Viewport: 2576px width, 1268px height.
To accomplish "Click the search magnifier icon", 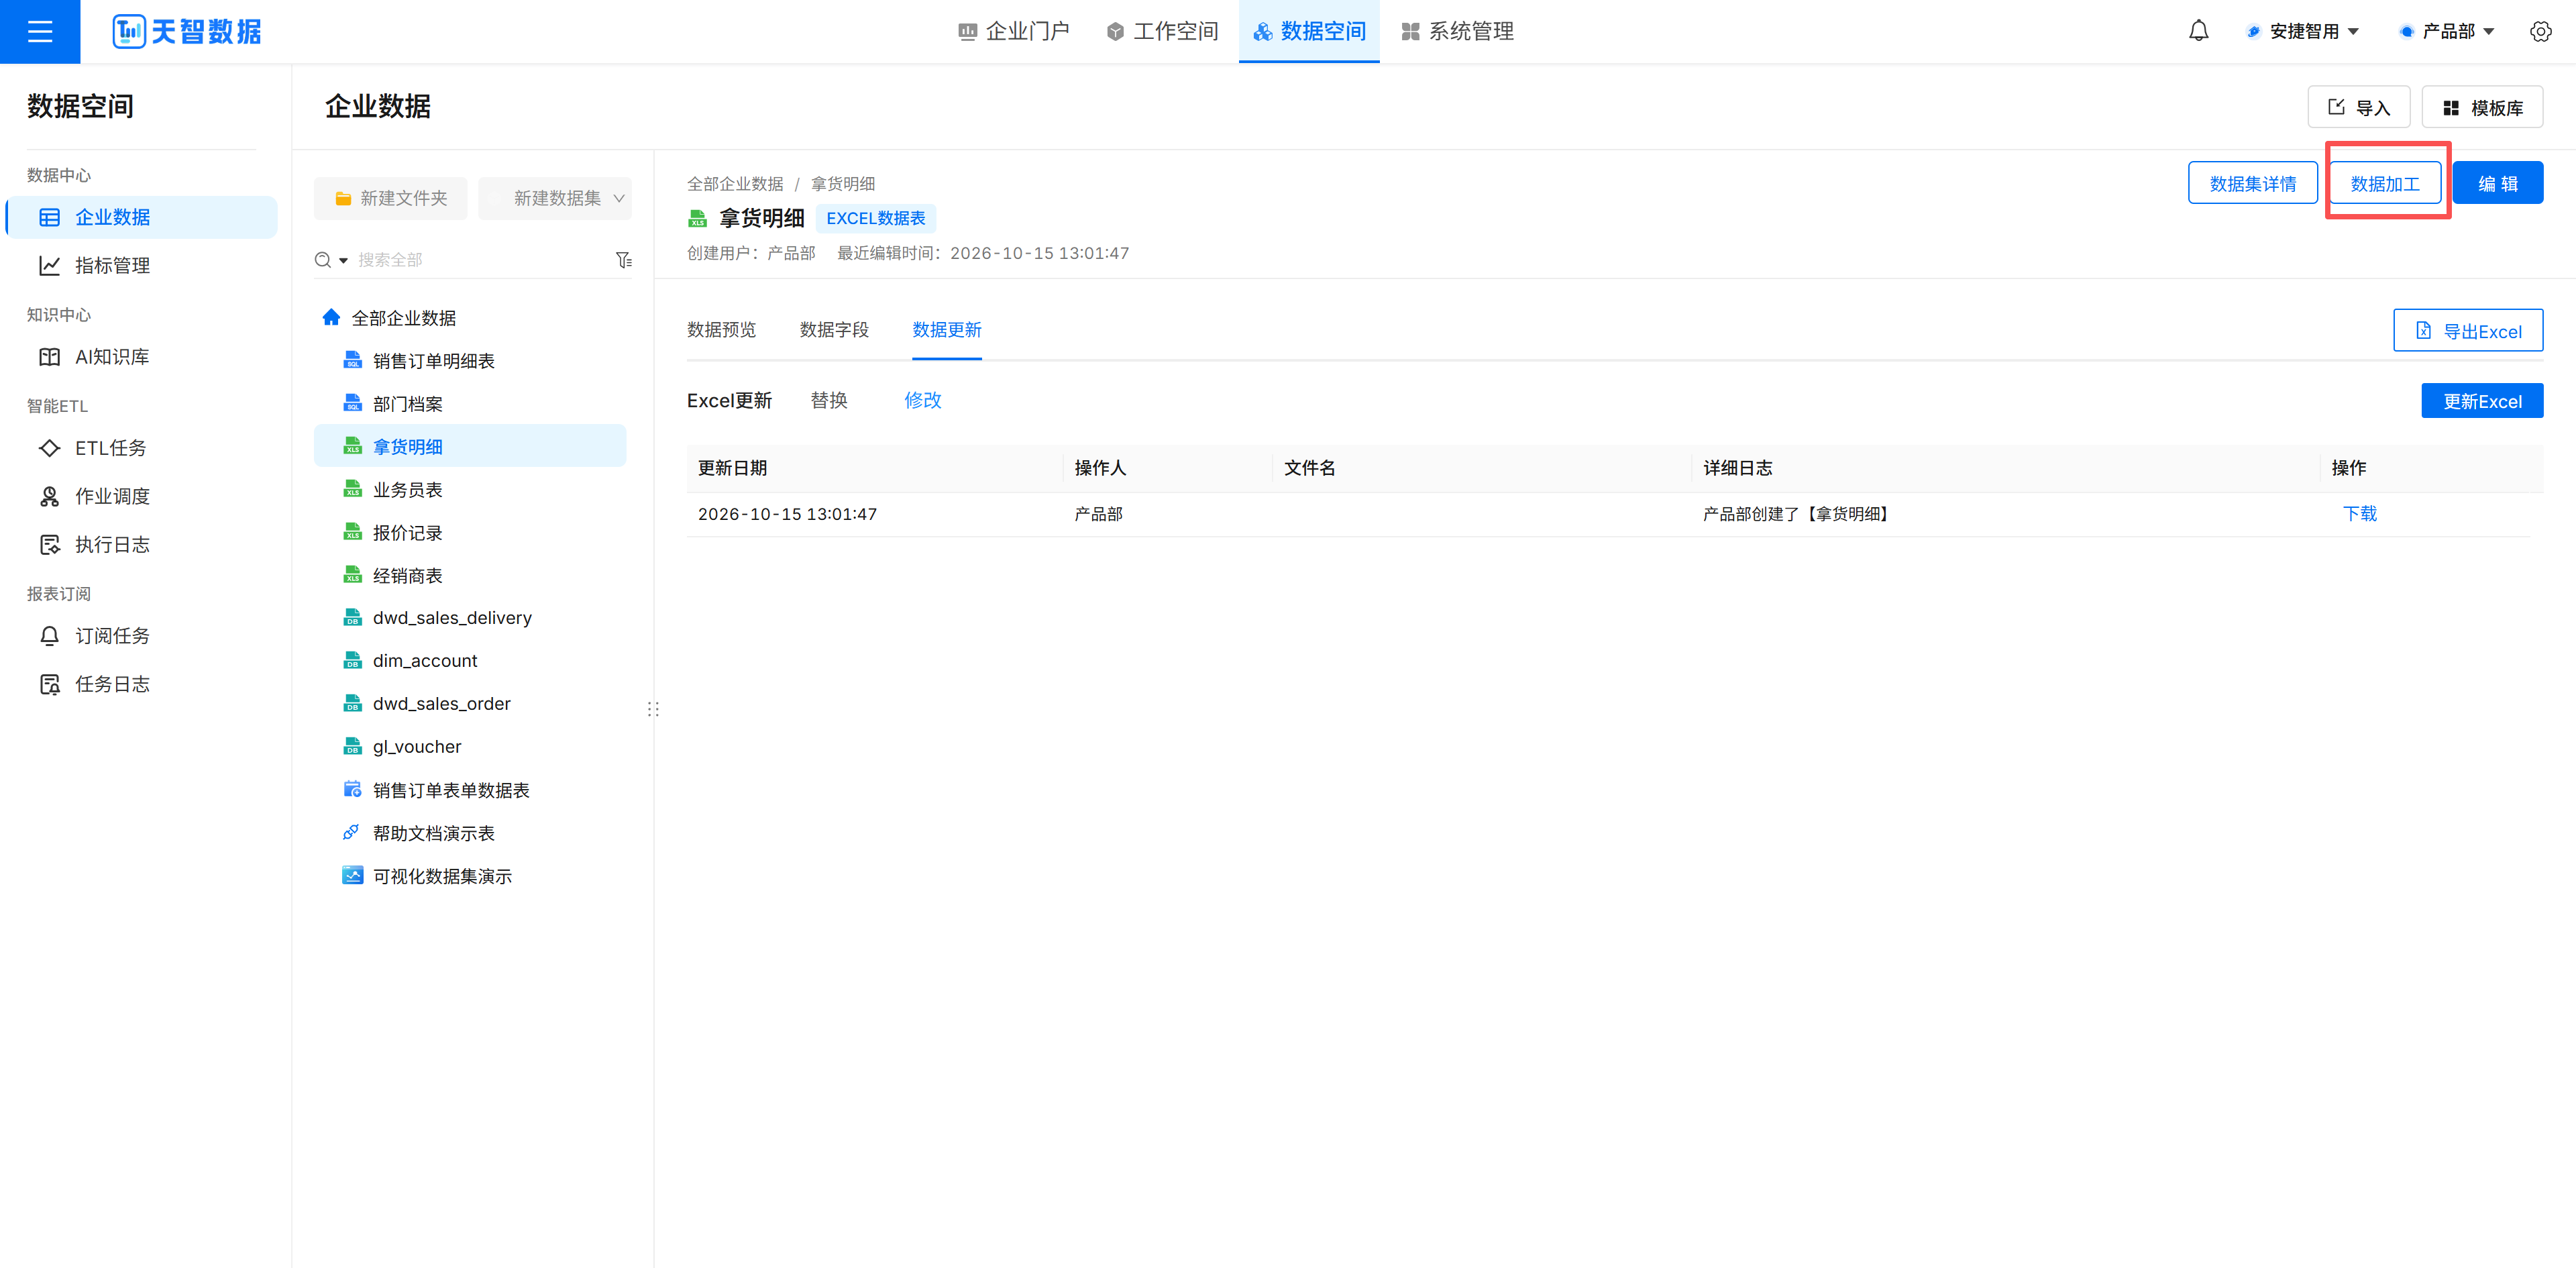I will click(x=323, y=260).
